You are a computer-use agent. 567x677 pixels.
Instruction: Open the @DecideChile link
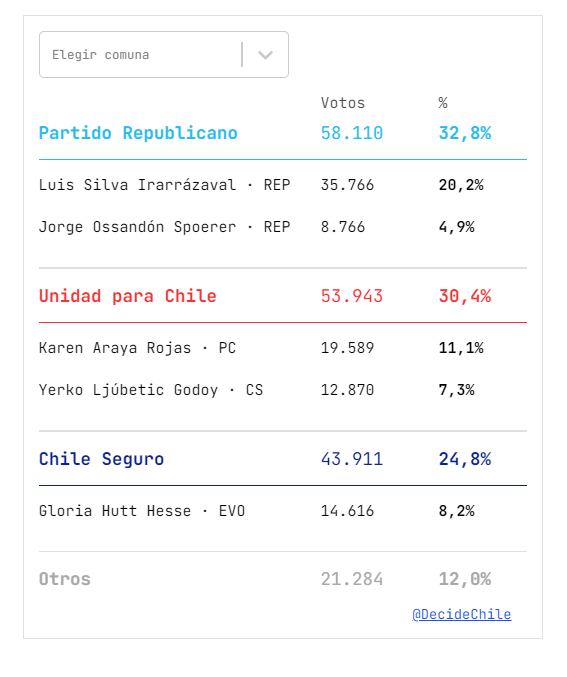(x=462, y=614)
